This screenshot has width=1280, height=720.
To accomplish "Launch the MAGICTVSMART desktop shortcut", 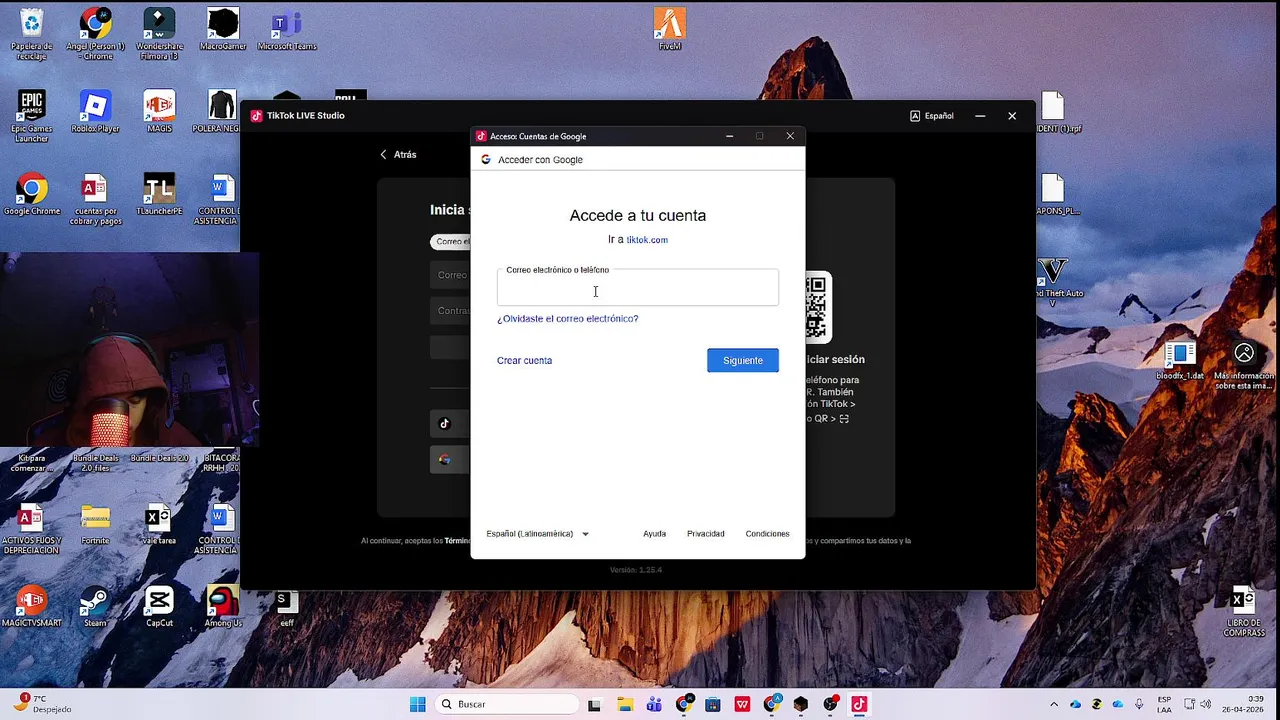I will (x=32, y=607).
